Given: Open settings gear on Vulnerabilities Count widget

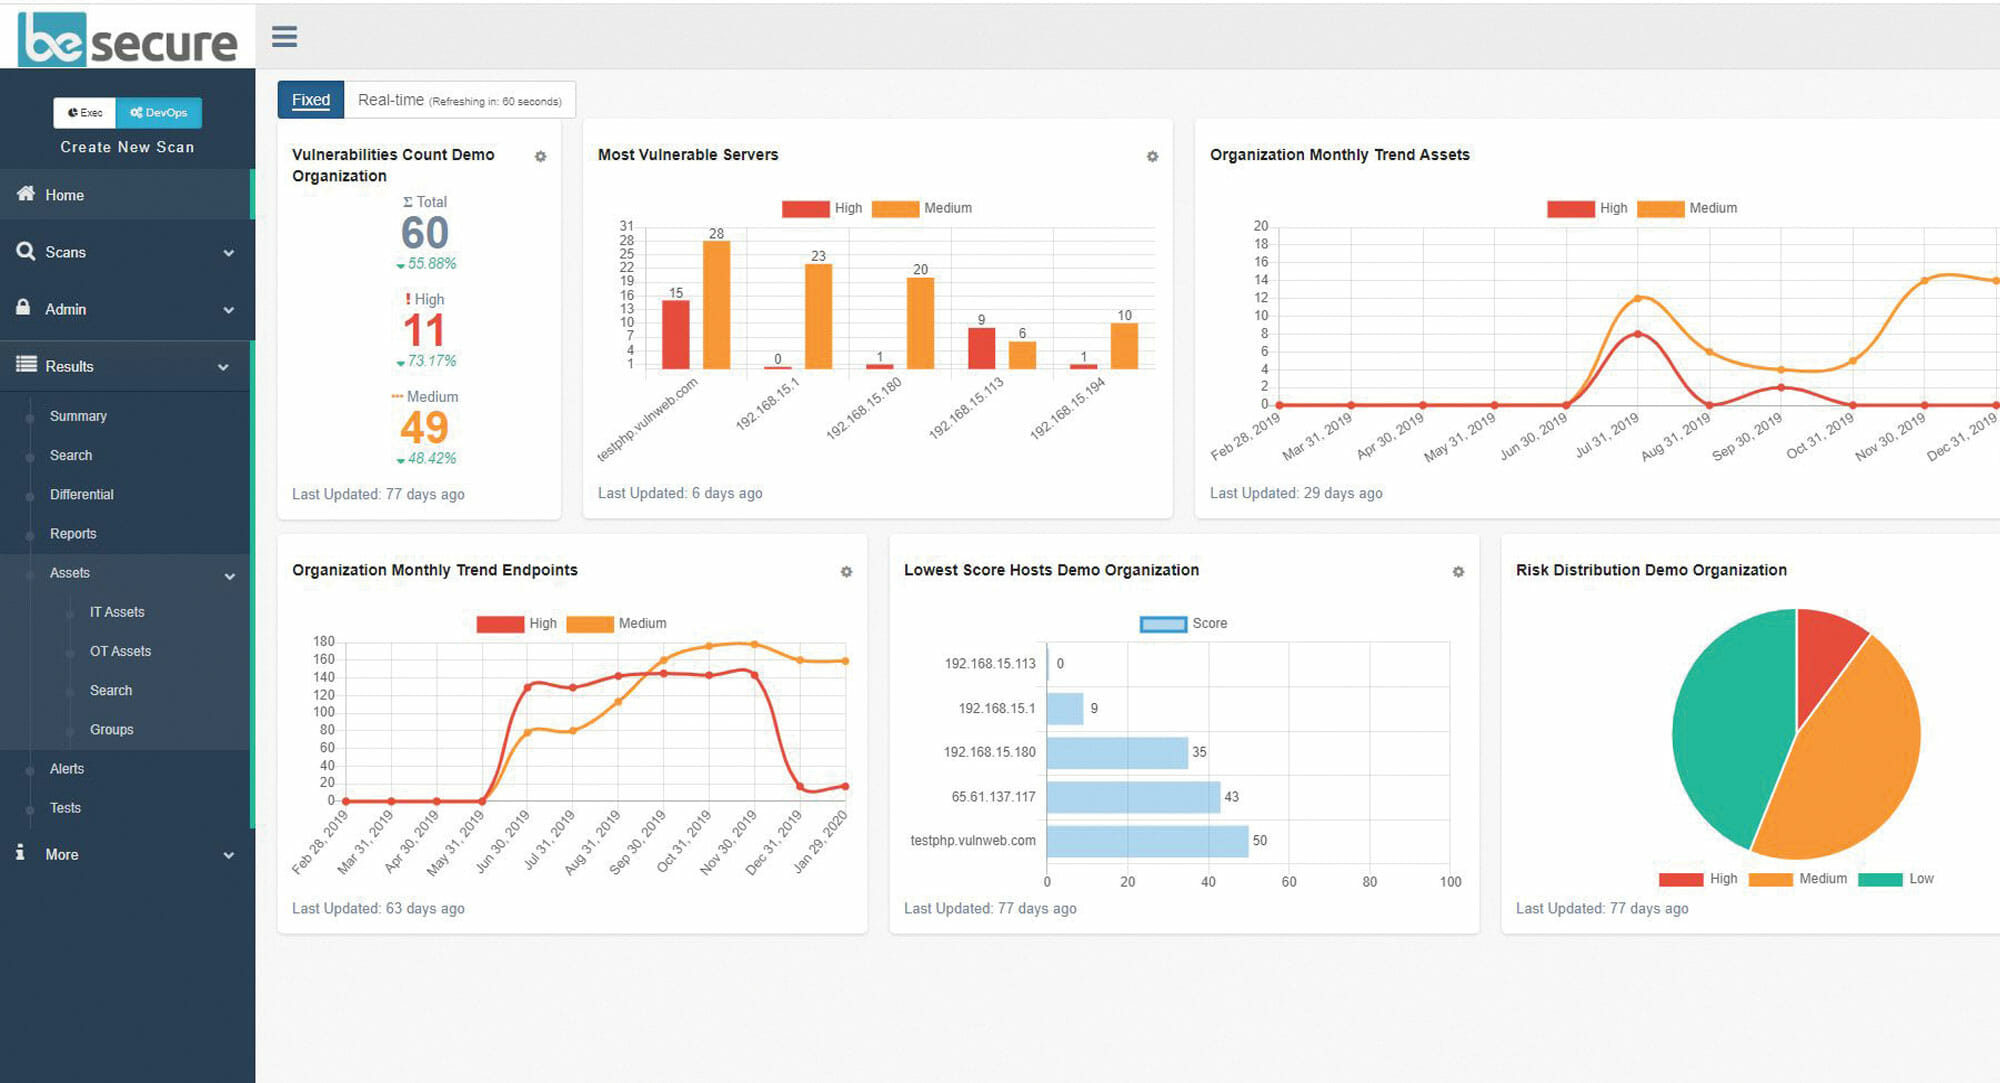Looking at the screenshot, I should point(540,157).
